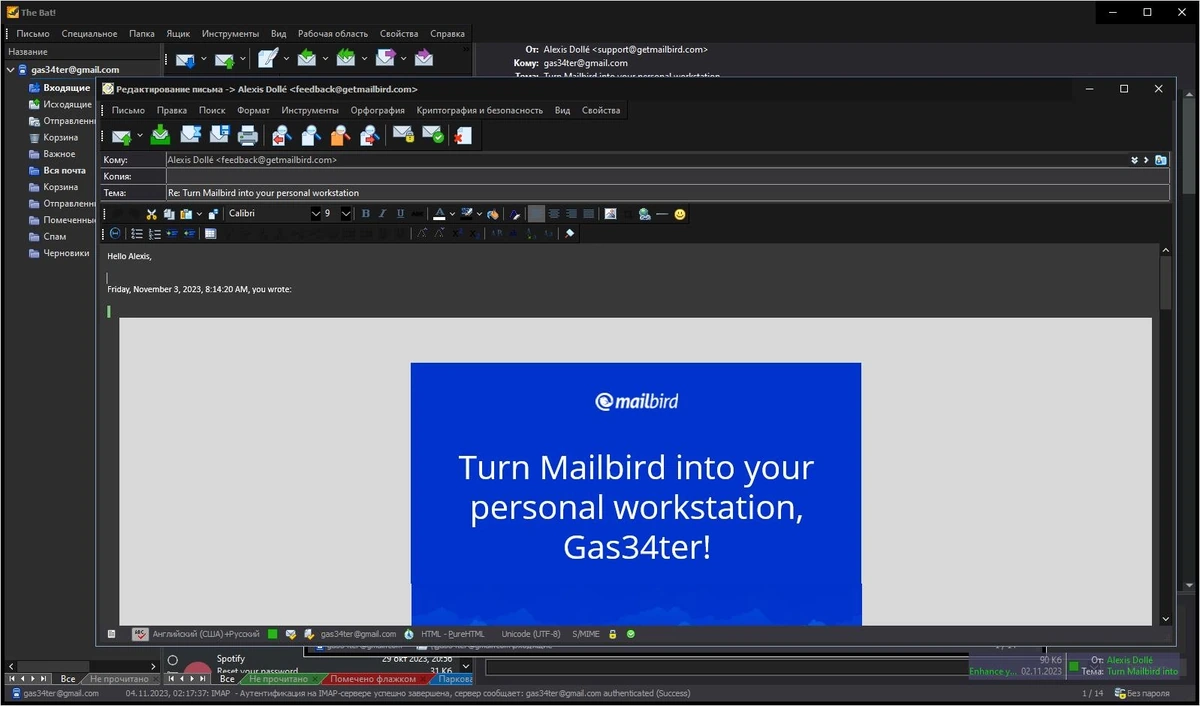The height and width of the screenshot is (706, 1200).
Task: Open Формат menu in editor window
Action: click(254, 110)
